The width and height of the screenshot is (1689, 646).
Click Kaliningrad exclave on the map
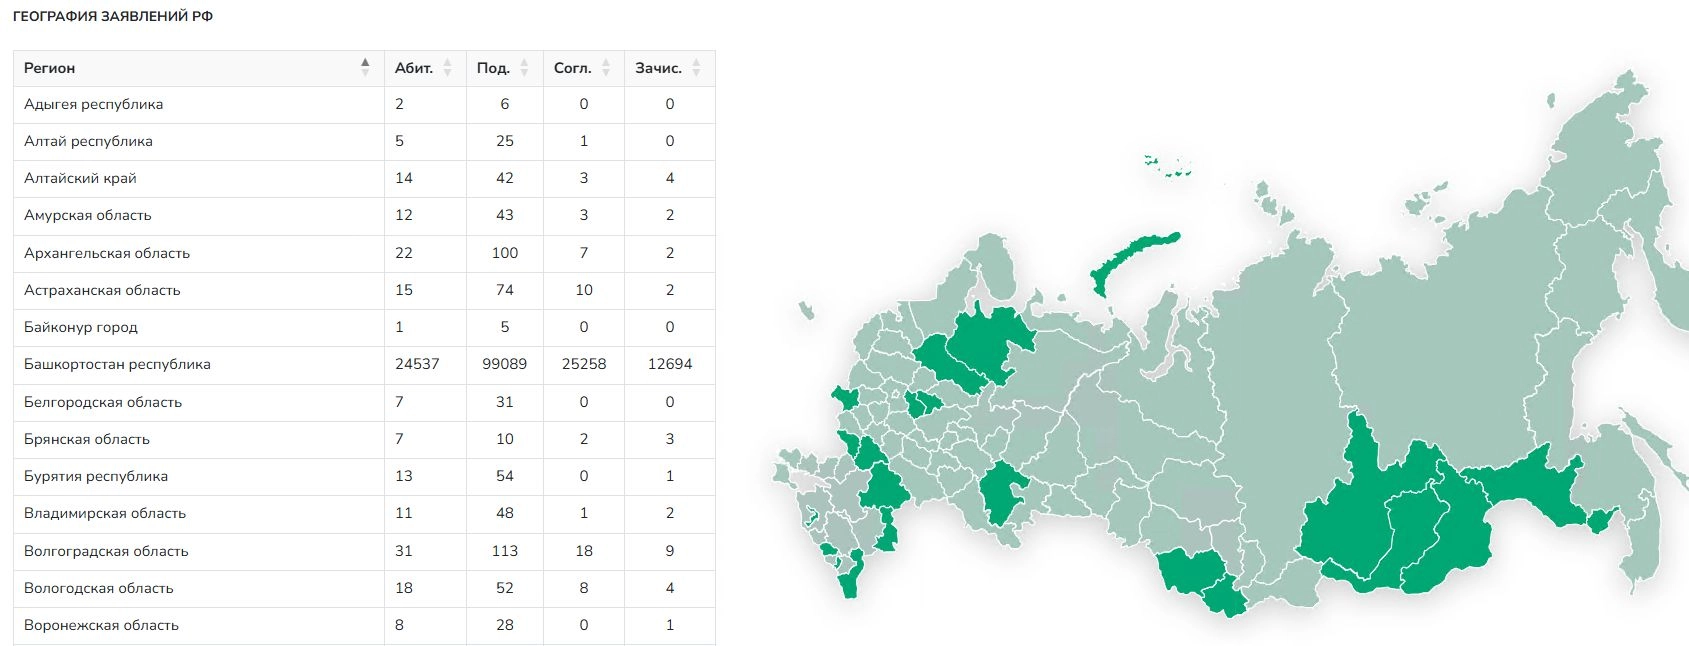[806, 312]
